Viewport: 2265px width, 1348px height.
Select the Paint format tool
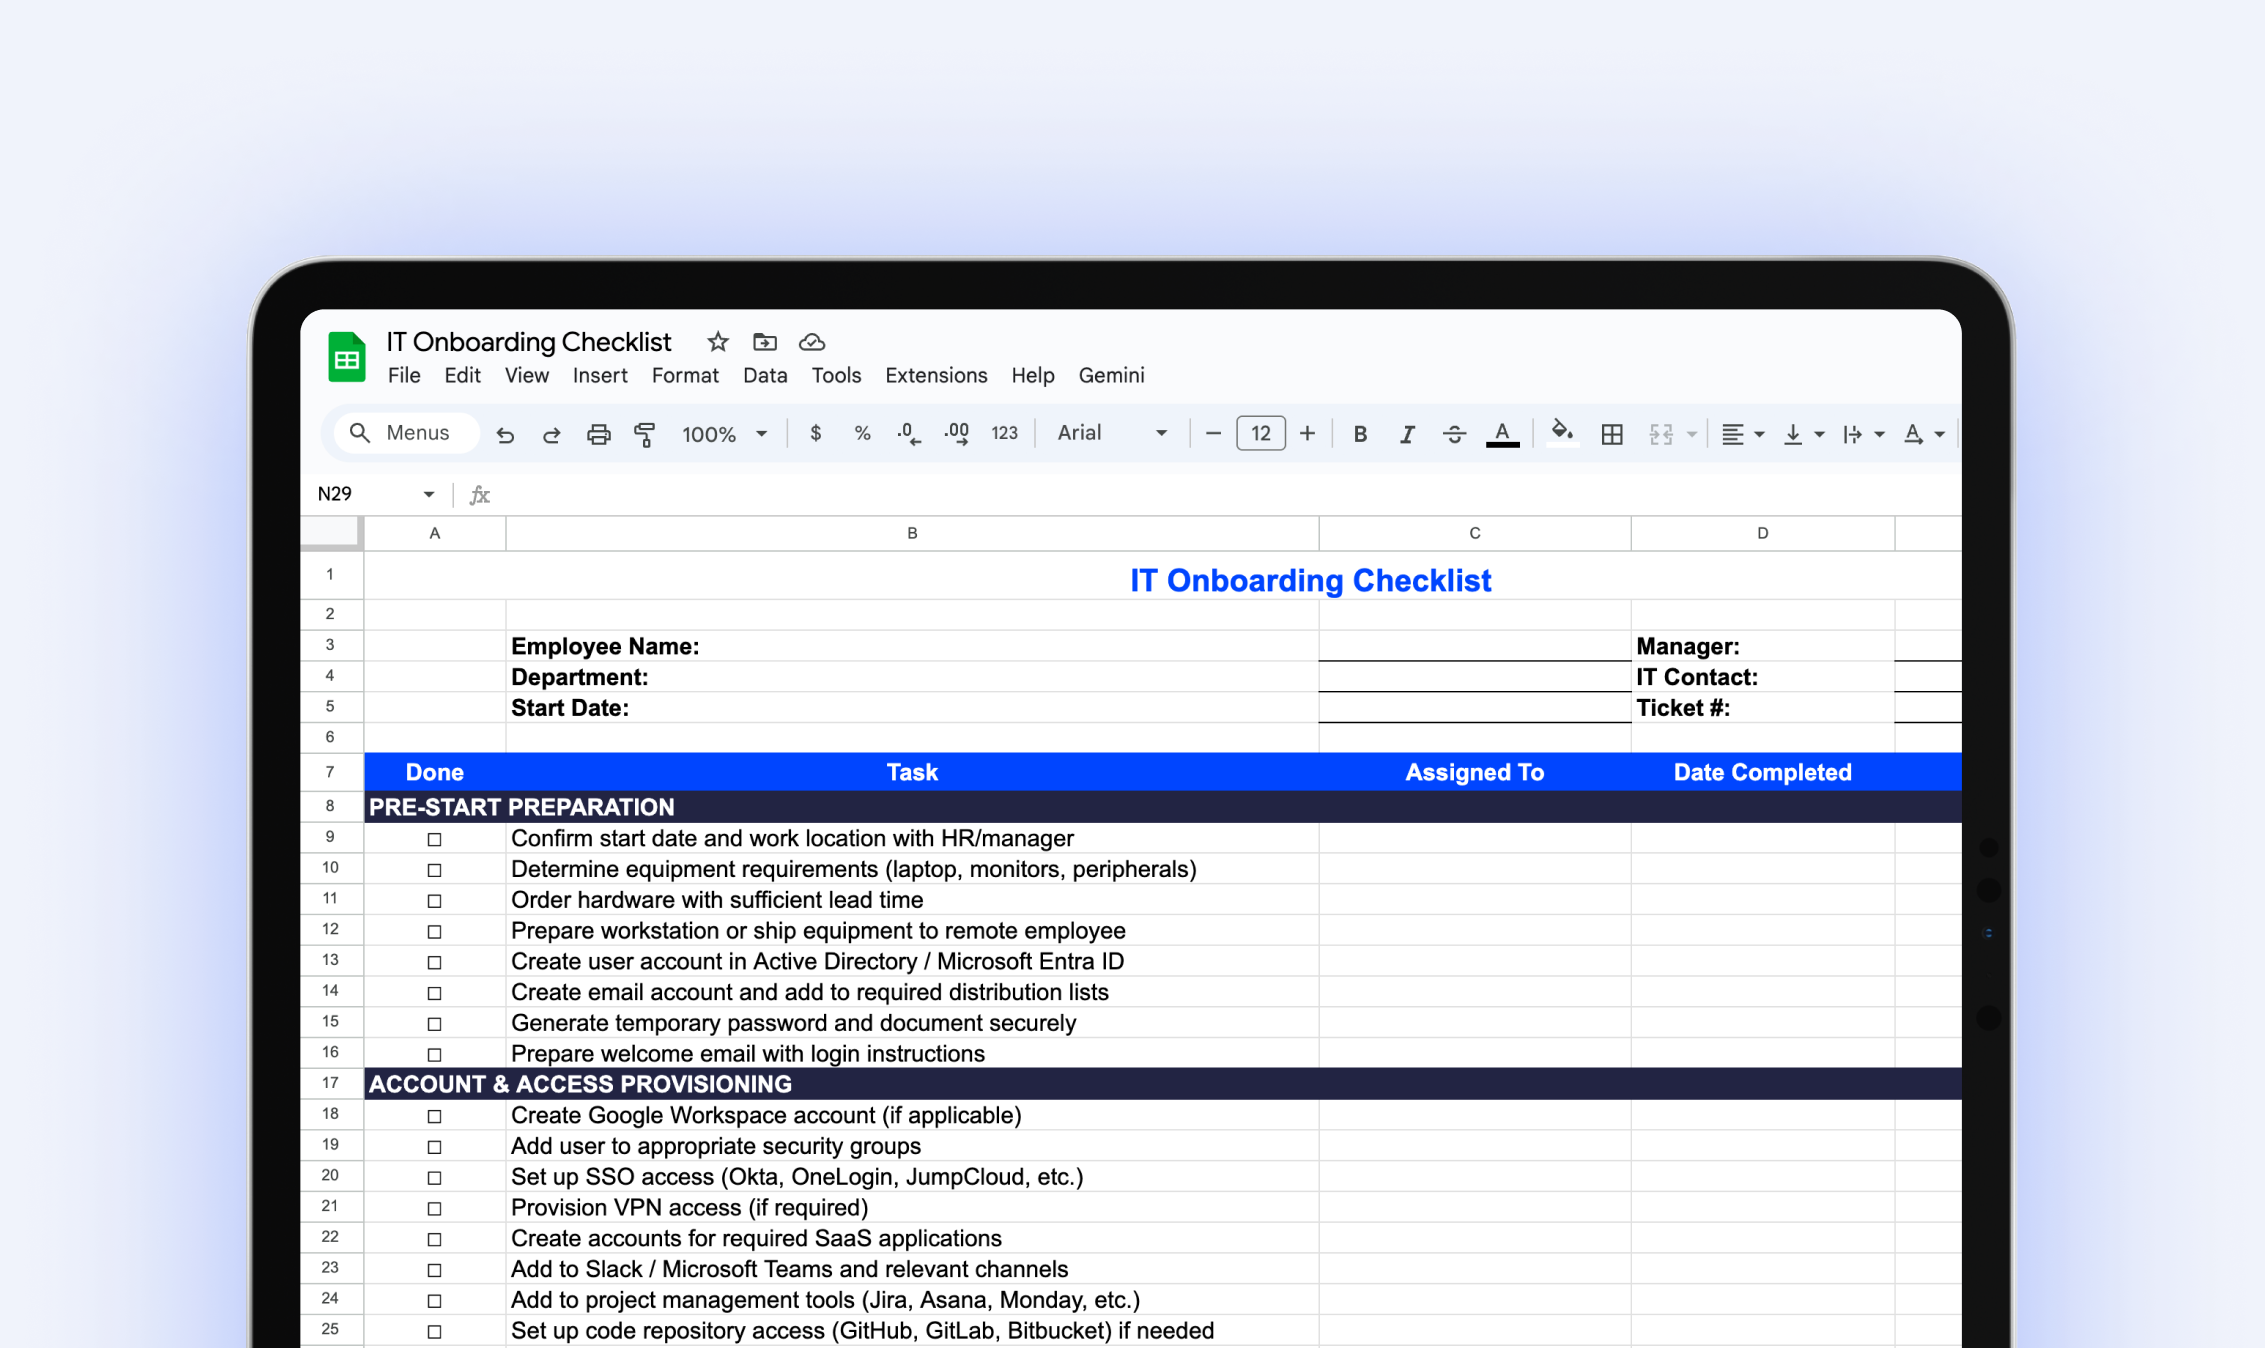tap(645, 434)
